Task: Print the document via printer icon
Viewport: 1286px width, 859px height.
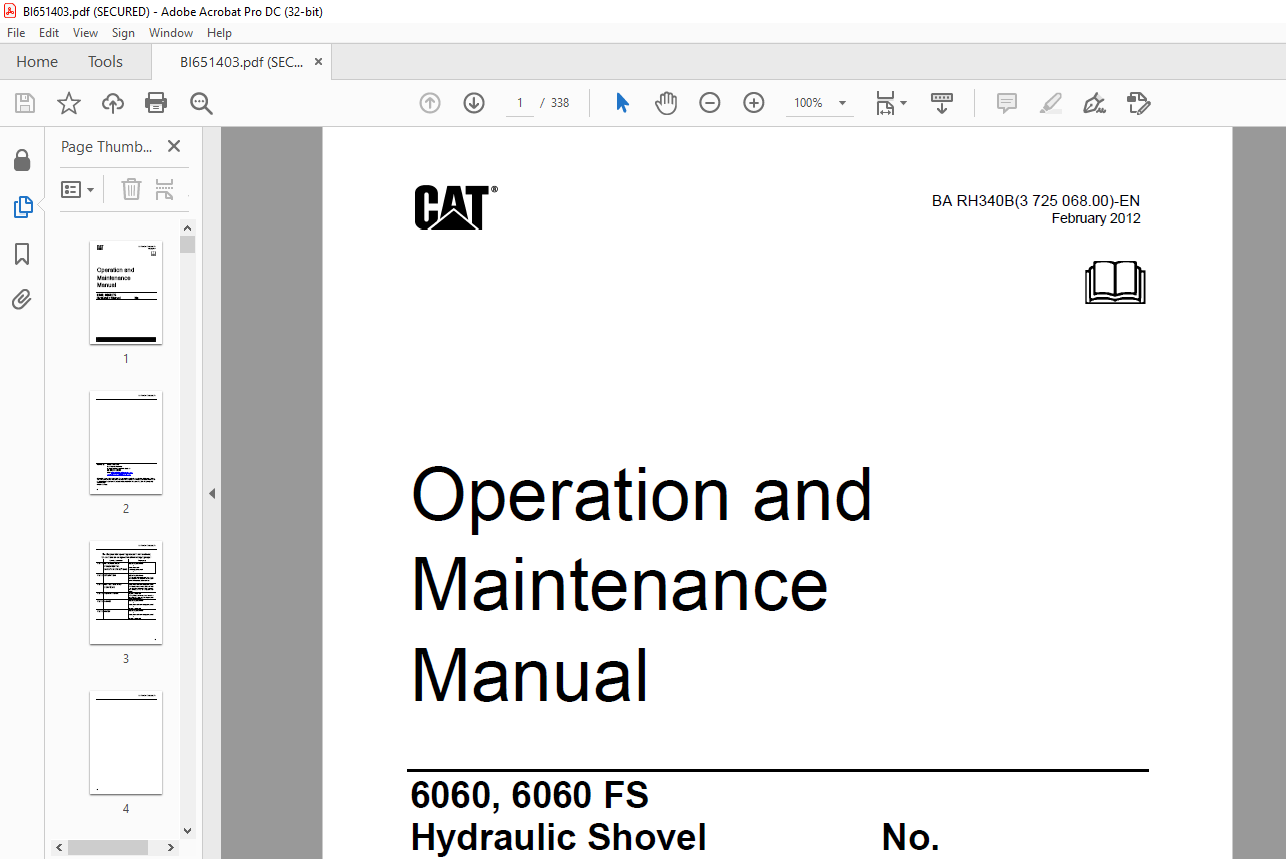Action: [x=156, y=103]
